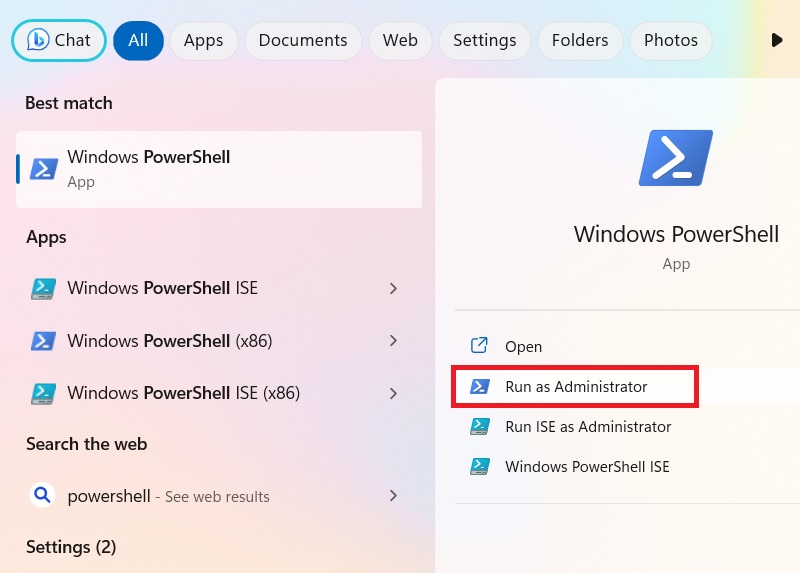
Task: Switch to the Web filter tab
Action: click(401, 40)
